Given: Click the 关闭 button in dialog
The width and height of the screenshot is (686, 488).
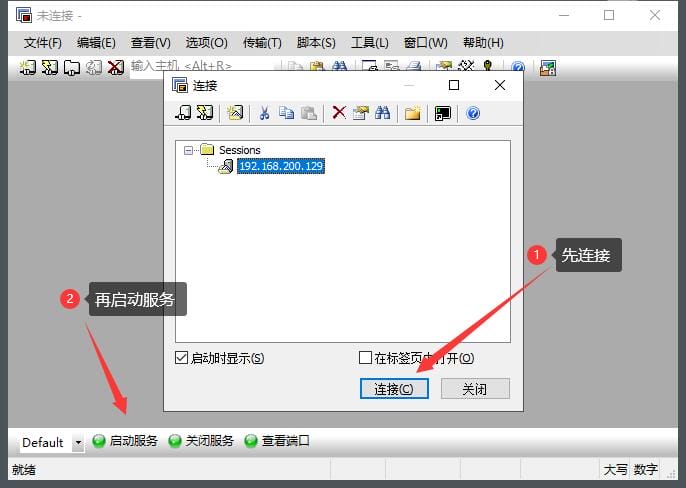Looking at the screenshot, I should coord(475,389).
